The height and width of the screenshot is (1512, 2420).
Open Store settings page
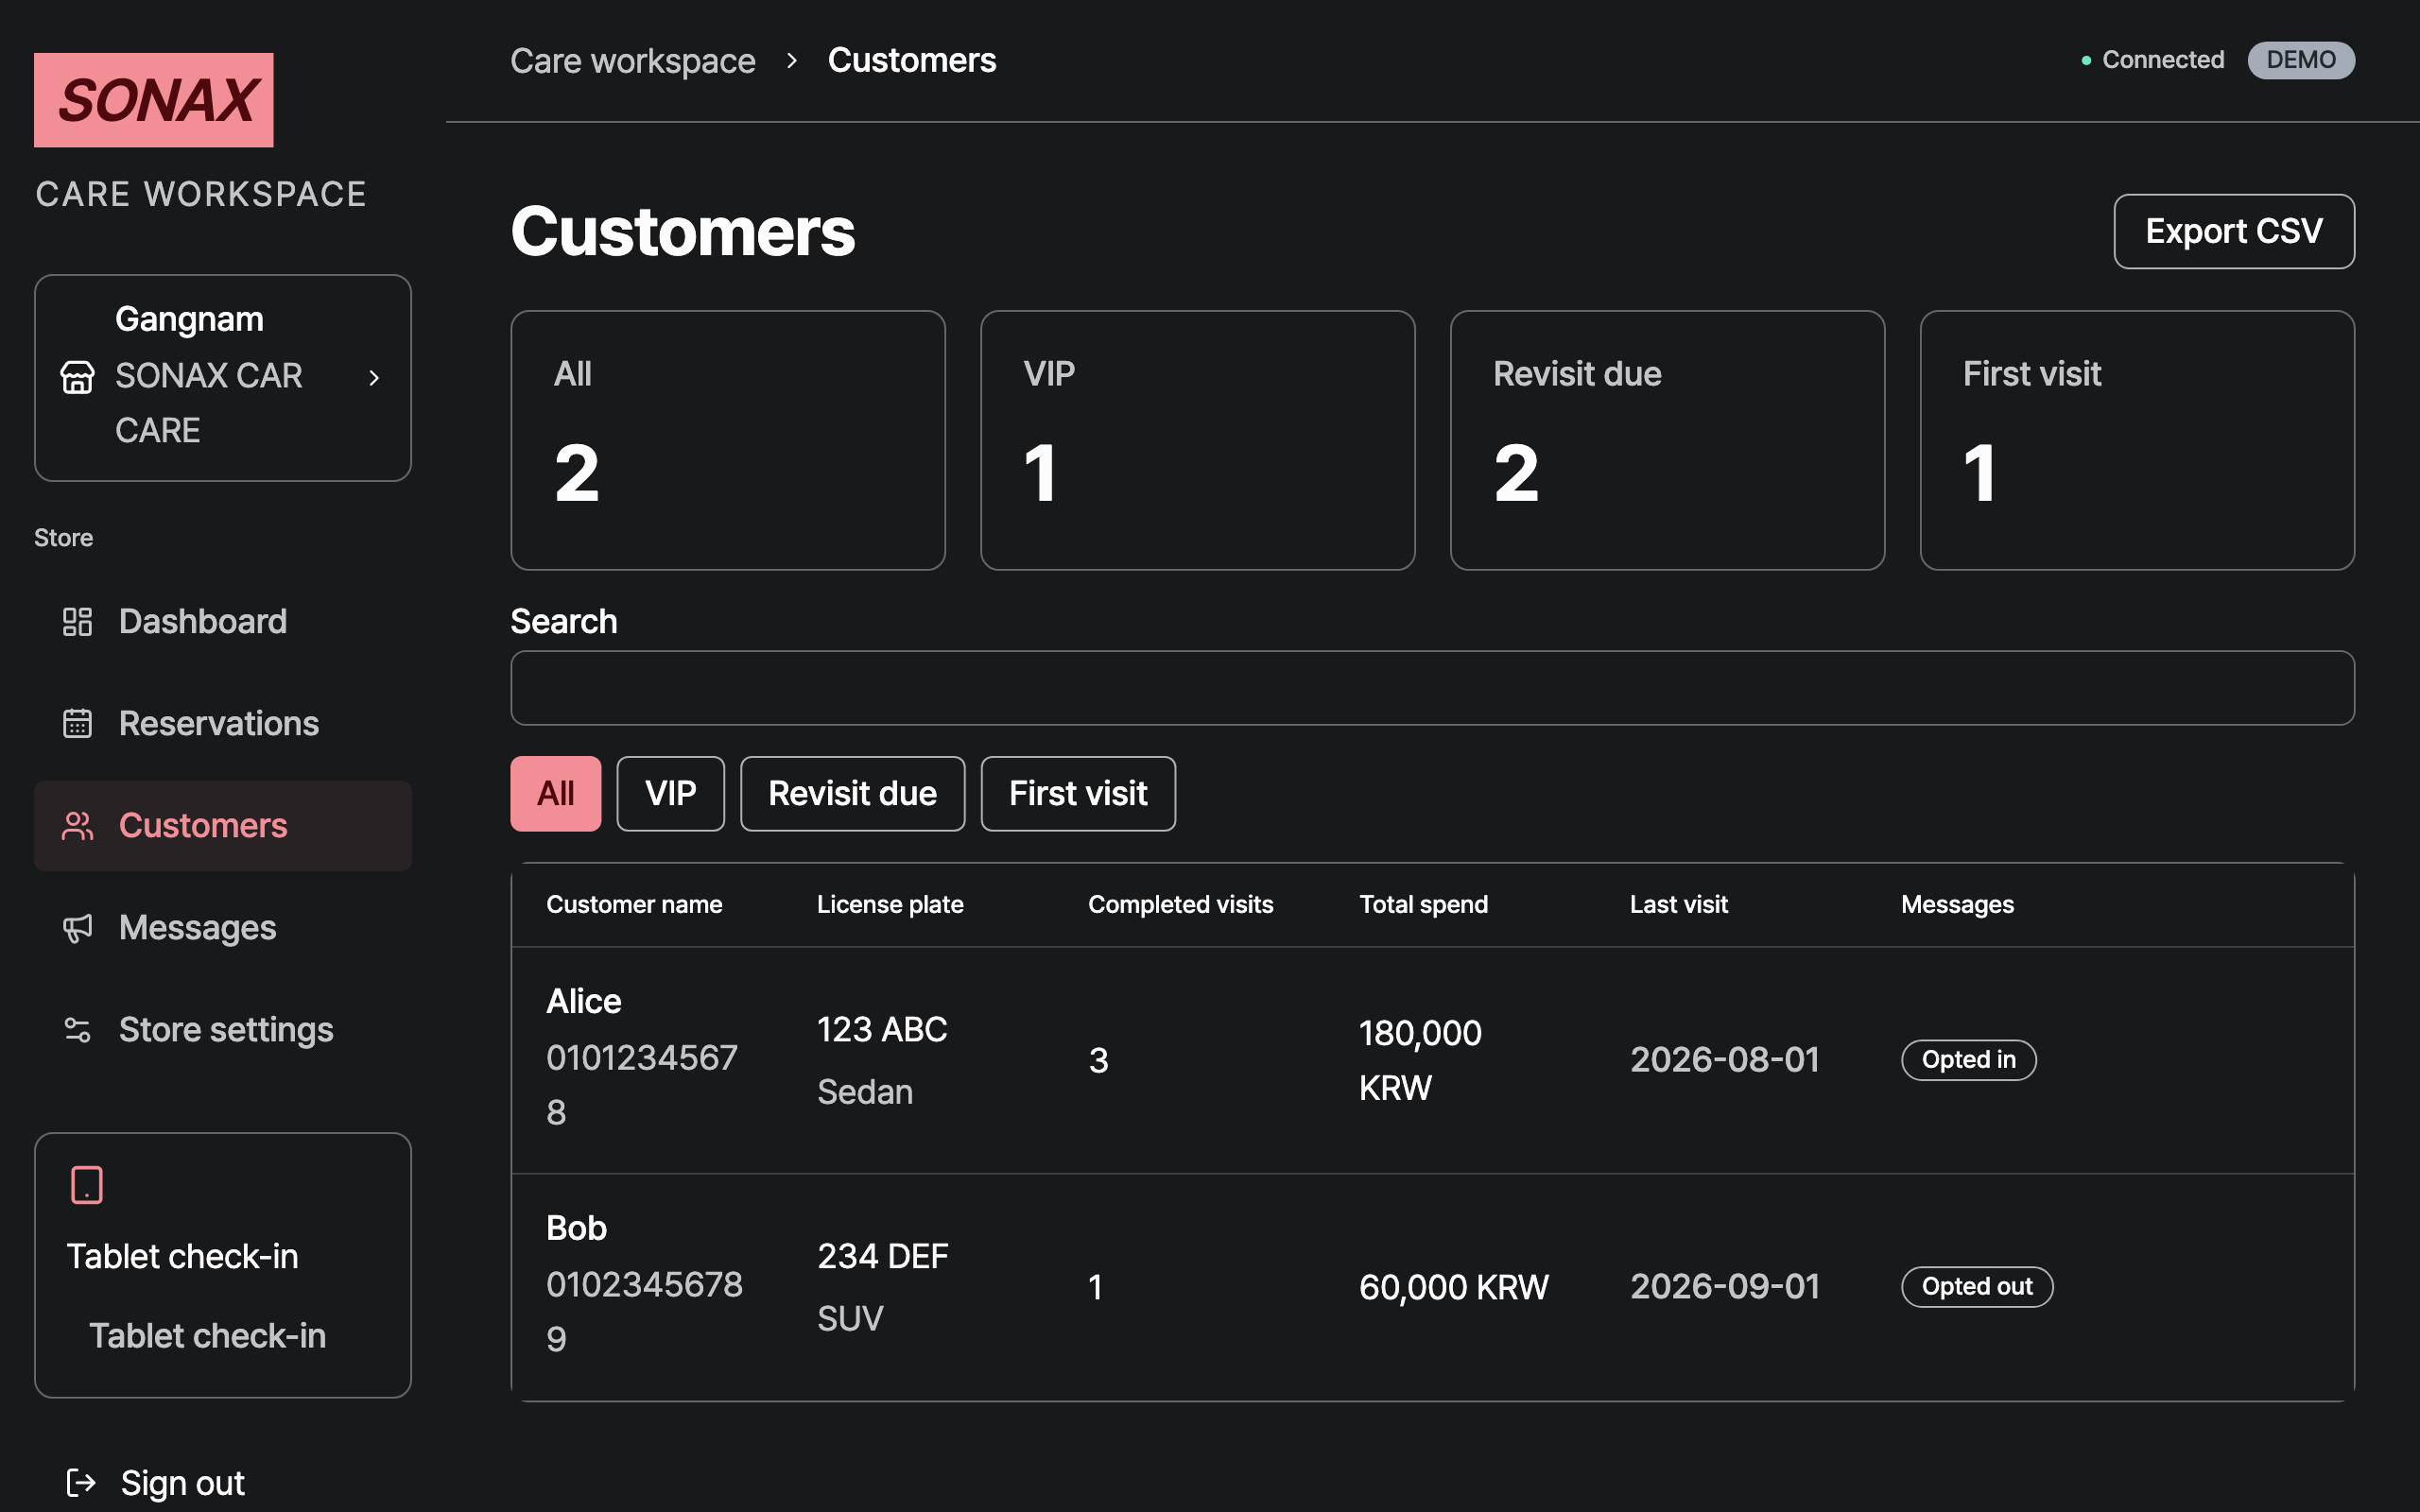(223, 1030)
